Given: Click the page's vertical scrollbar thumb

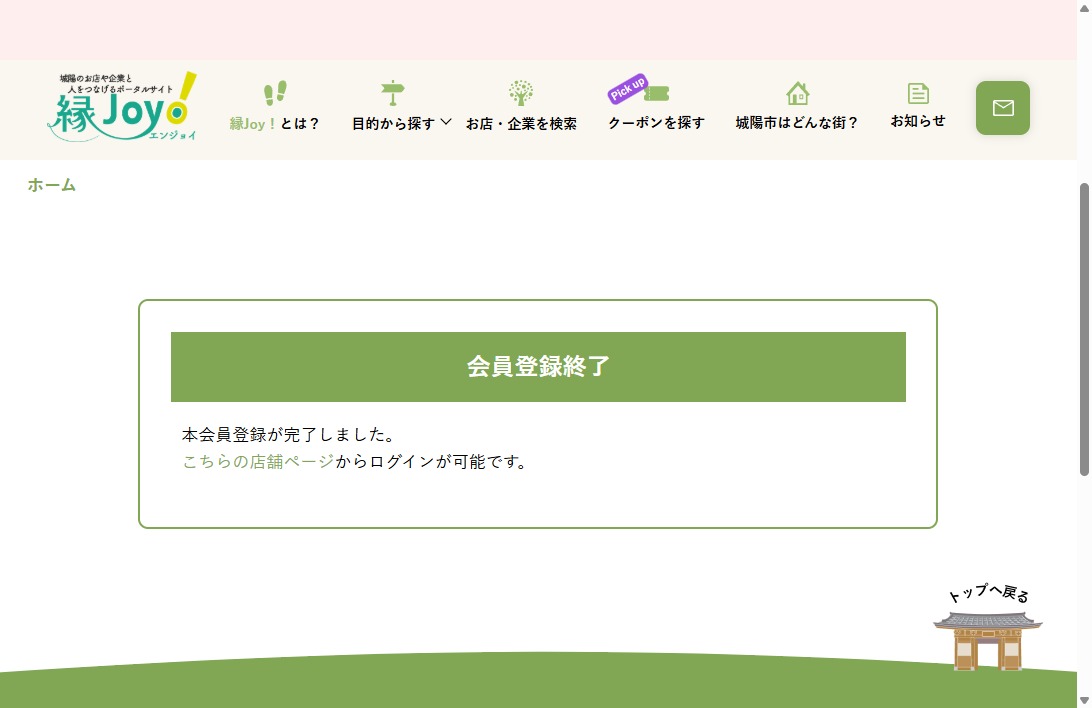Looking at the screenshot, I should coord(1084,330).
